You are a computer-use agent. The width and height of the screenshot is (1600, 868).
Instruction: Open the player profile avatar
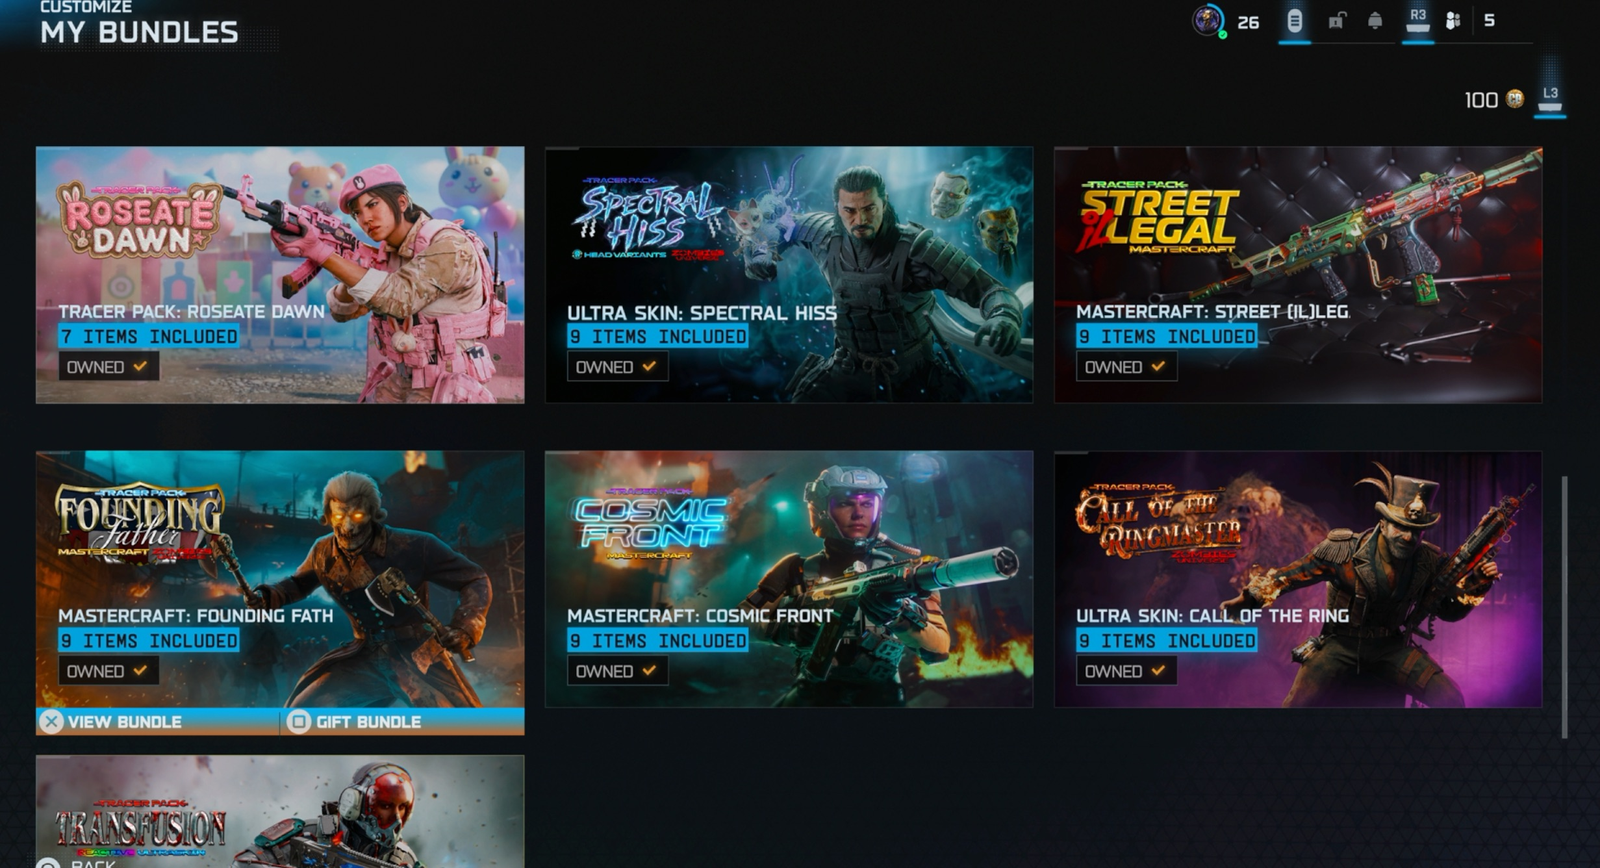point(1208,21)
